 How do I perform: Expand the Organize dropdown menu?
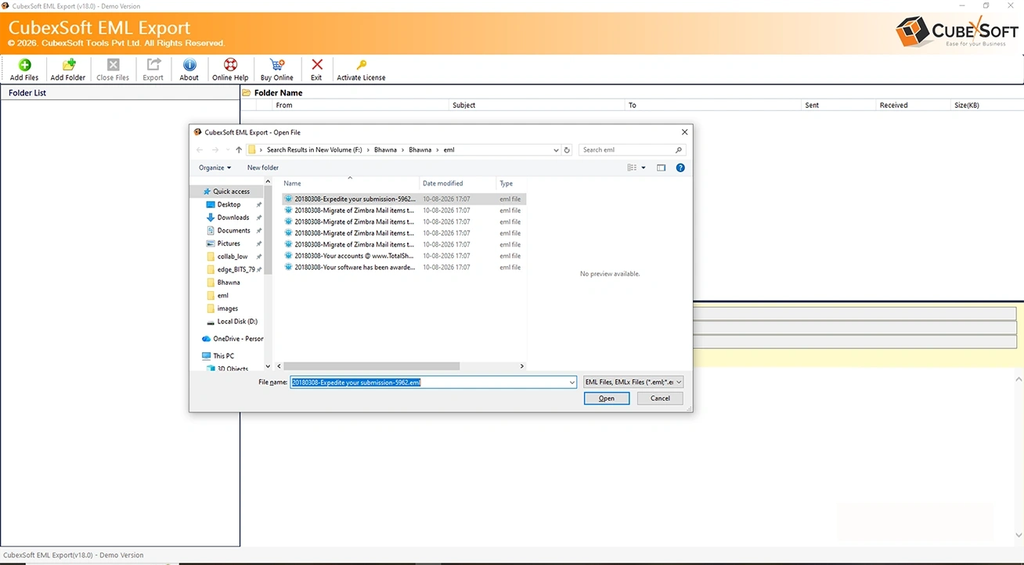215,168
